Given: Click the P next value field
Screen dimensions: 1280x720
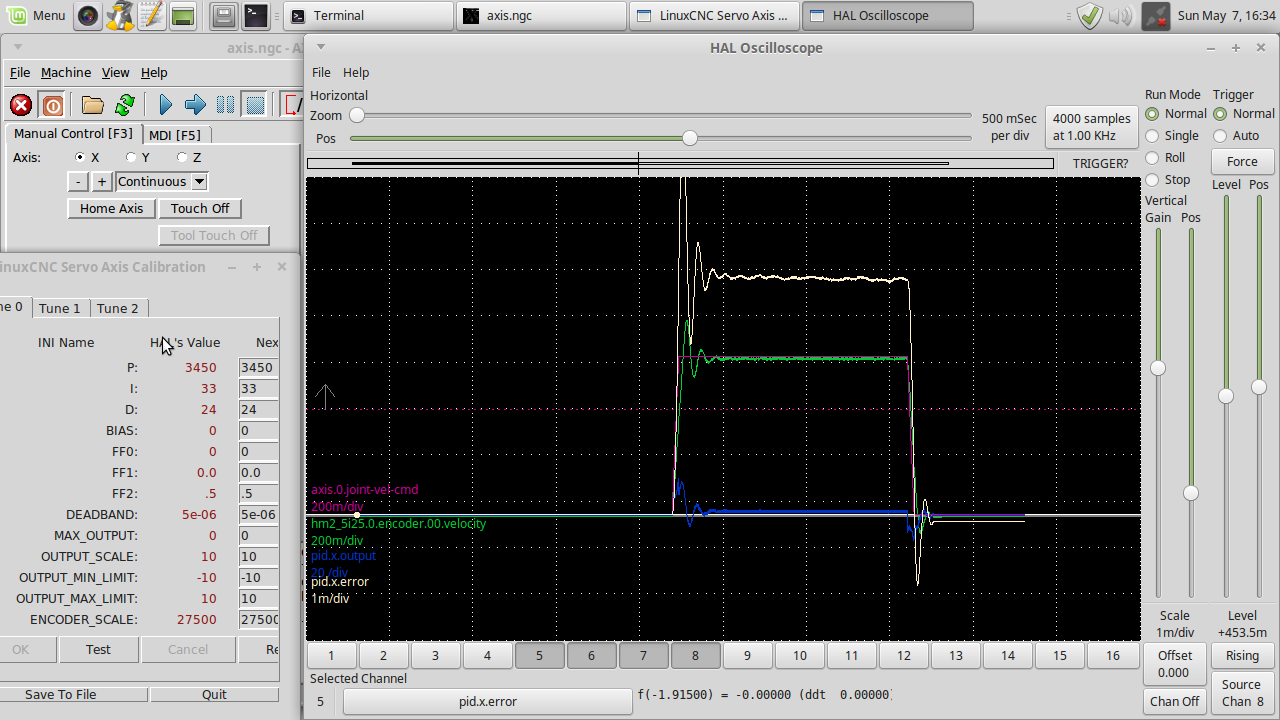Looking at the screenshot, I should pyautogui.click(x=258, y=367).
